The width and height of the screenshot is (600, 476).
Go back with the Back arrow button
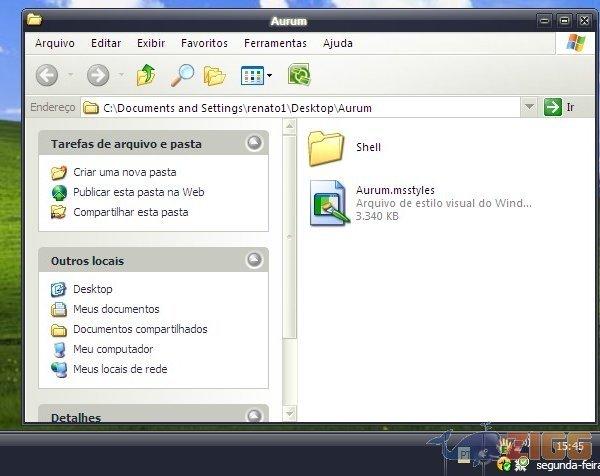47,75
